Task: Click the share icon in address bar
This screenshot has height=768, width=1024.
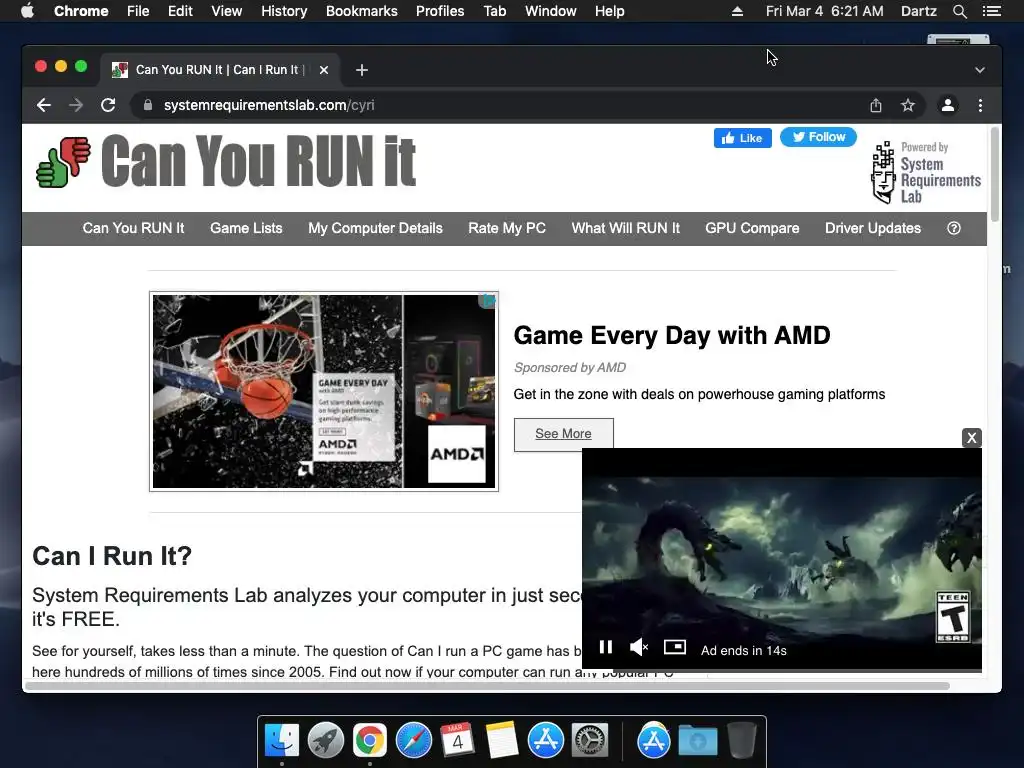Action: tap(876, 105)
